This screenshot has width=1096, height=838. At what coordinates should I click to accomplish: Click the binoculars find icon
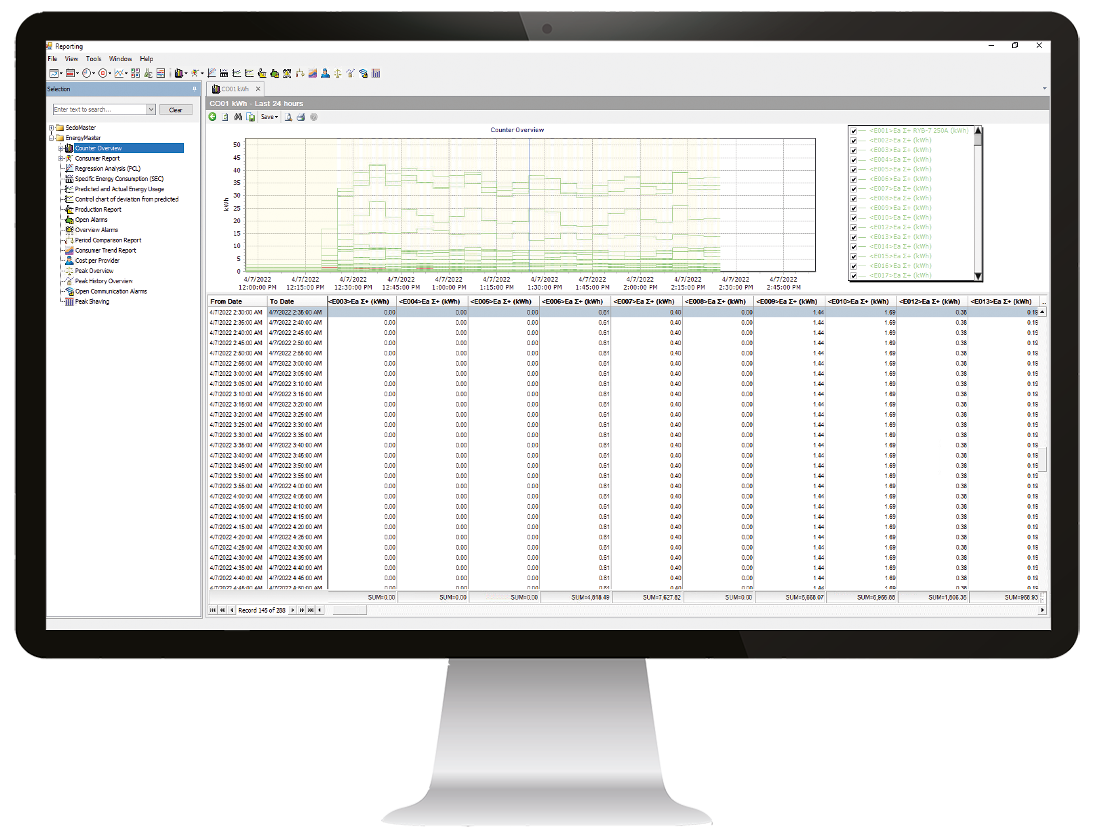point(238,117)
